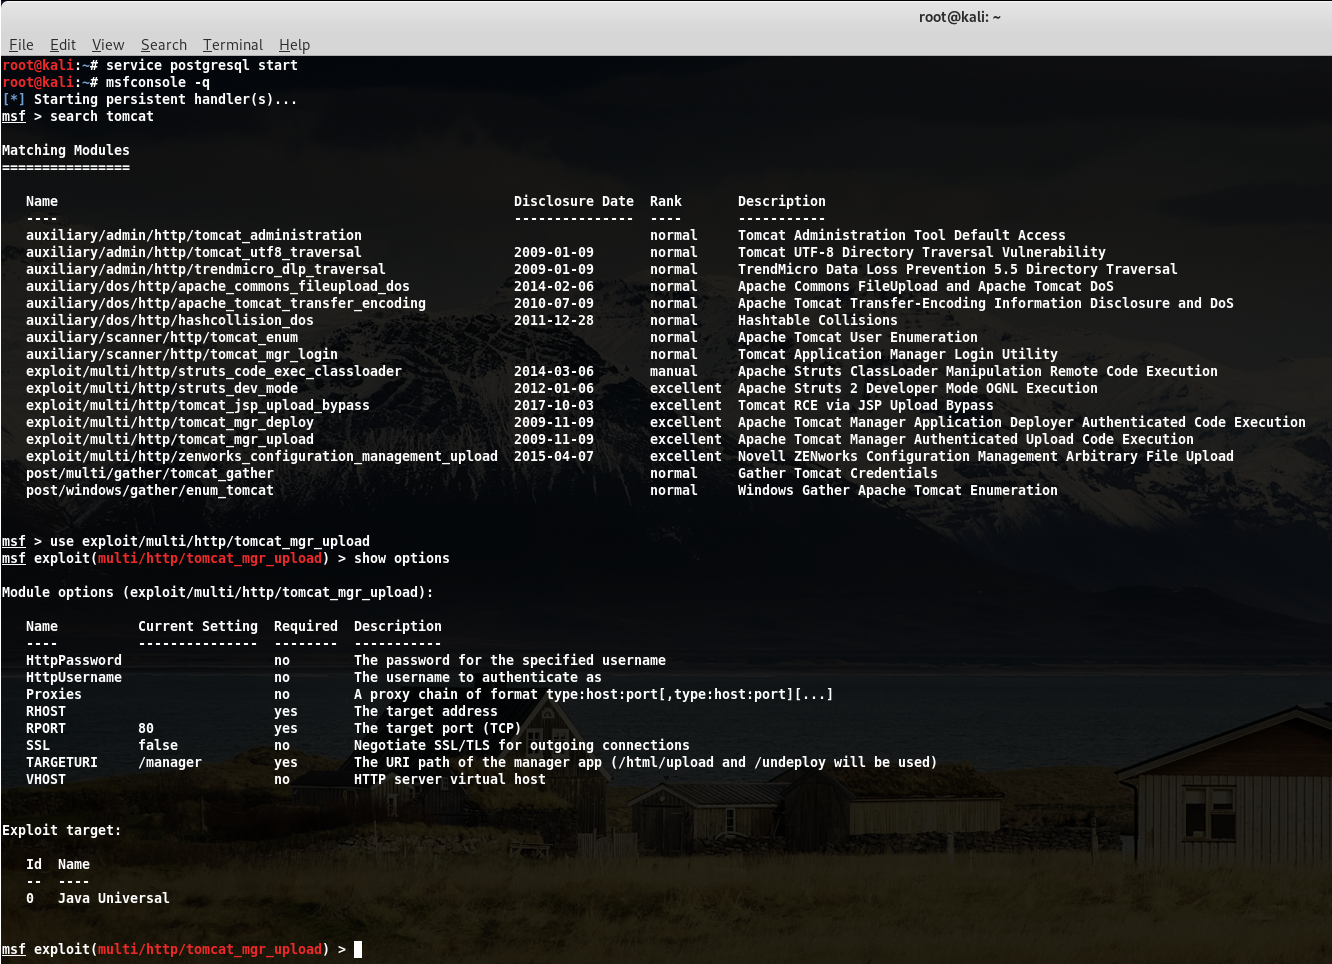Screen dimensions: 1332x964
Task: Select module auxiliary/admin/http/trendmicro_dlp_traversal
Action: coord(206,269)
